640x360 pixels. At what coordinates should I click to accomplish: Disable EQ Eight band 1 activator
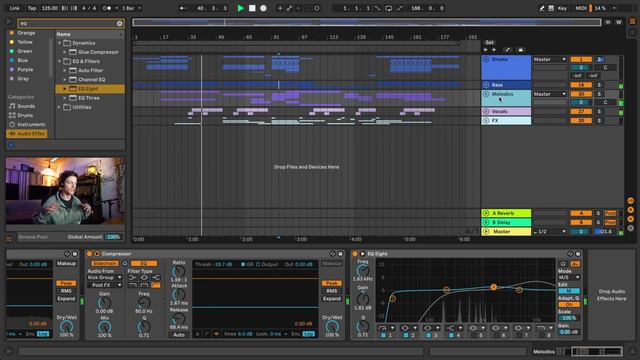pyautogui.click(x=383, y=335)
